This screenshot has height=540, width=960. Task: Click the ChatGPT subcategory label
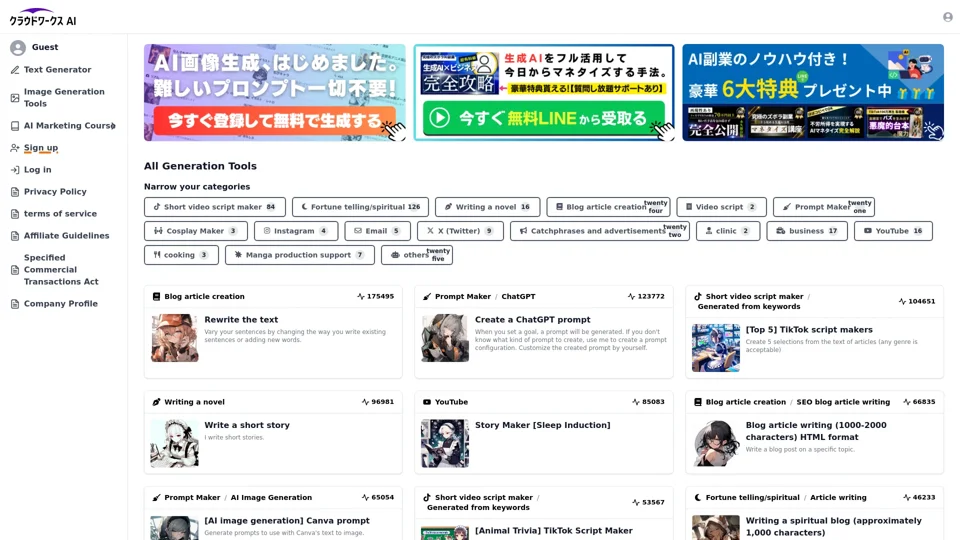tap(518, 296)
